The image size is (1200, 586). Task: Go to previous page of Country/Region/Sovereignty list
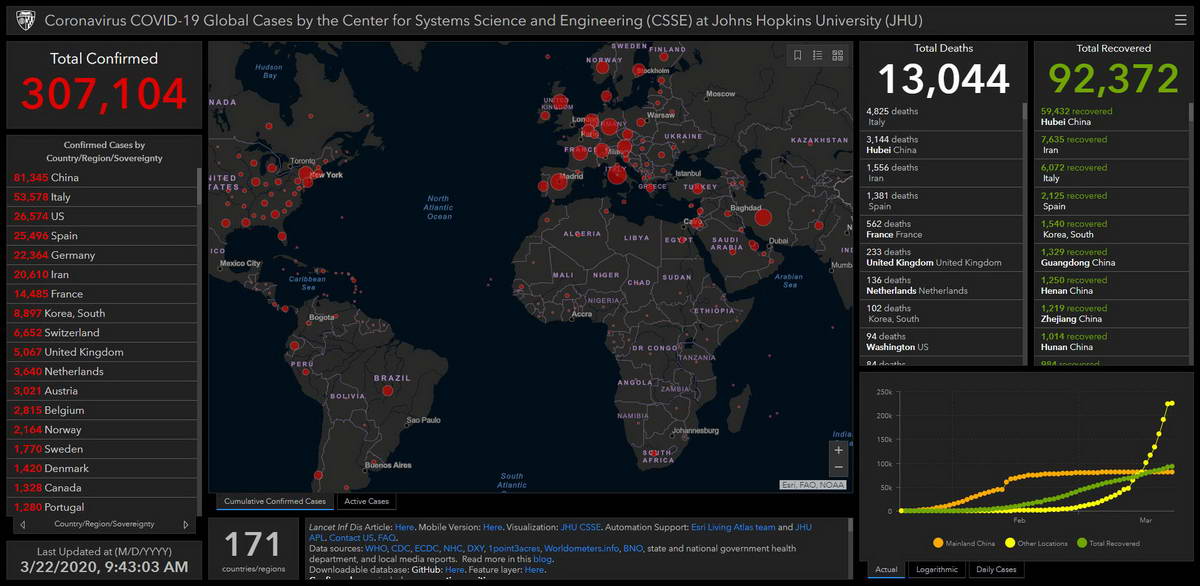coord(23,524)
